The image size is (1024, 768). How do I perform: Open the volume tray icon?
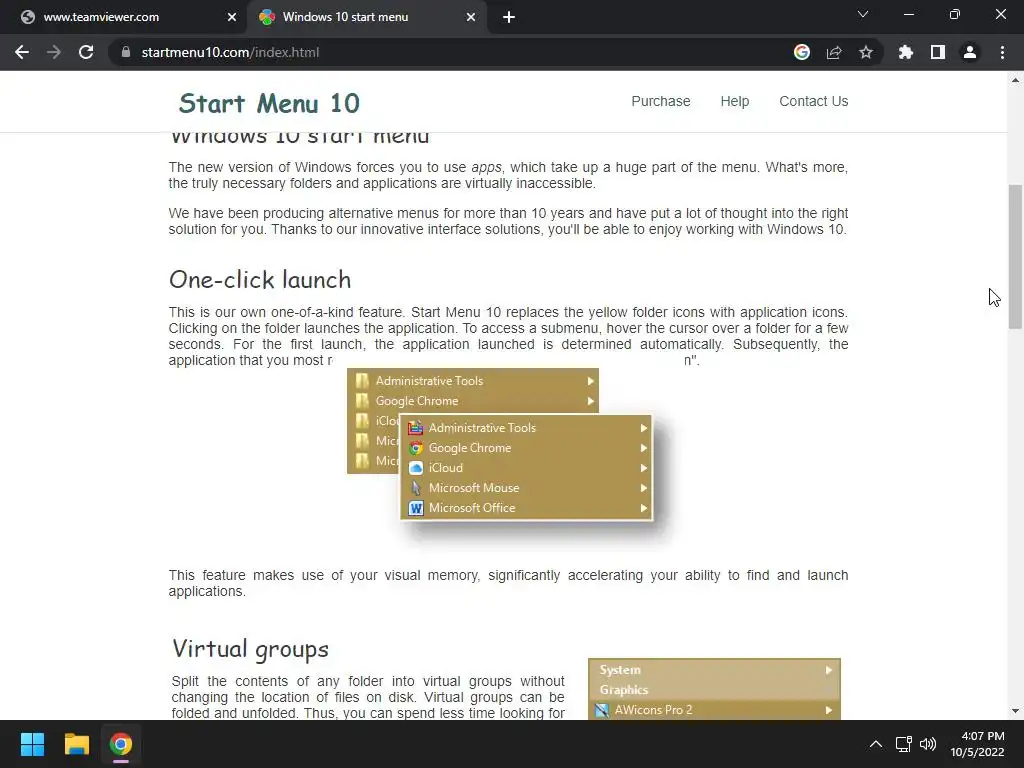(928, 744)
